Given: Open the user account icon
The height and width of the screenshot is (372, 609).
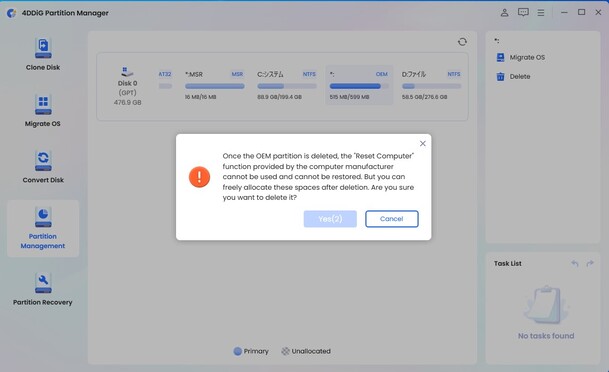Looking at the screenshot, I should (504, 13).
